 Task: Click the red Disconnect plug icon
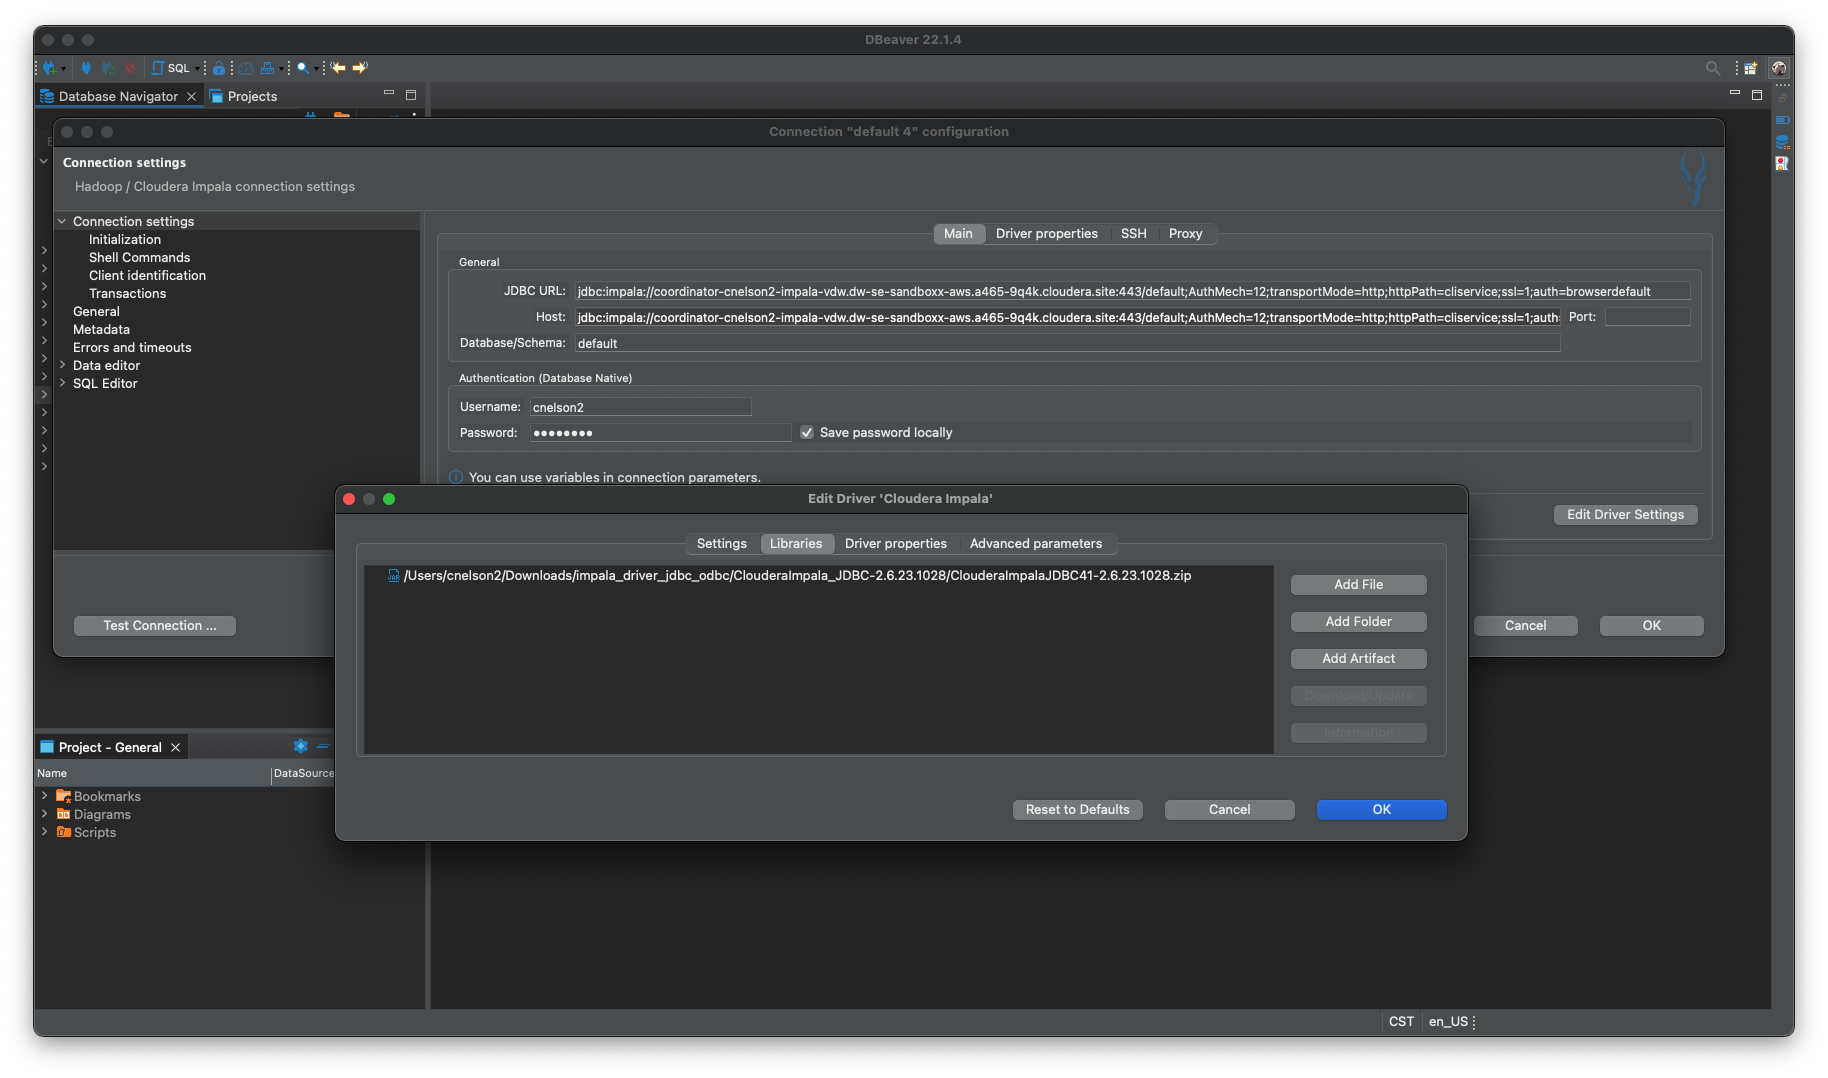[129, 68]
